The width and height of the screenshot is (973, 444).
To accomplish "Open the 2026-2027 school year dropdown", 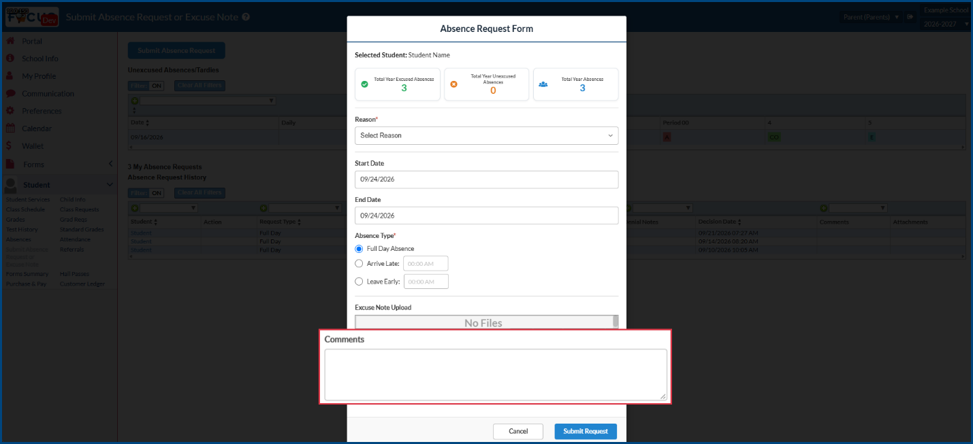I will coord(944,24).
